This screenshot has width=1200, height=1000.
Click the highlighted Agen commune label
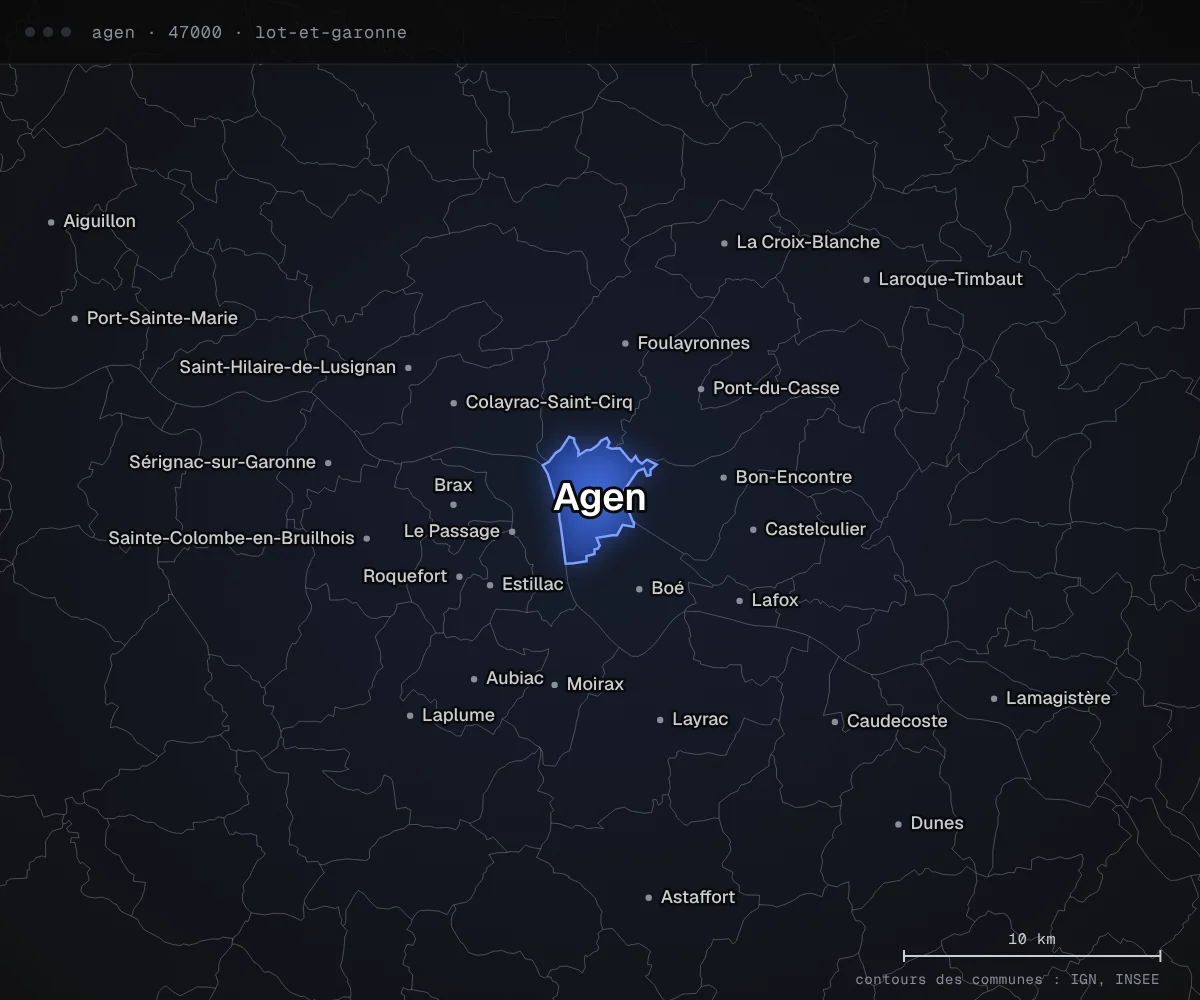click(x=600, y=498)
